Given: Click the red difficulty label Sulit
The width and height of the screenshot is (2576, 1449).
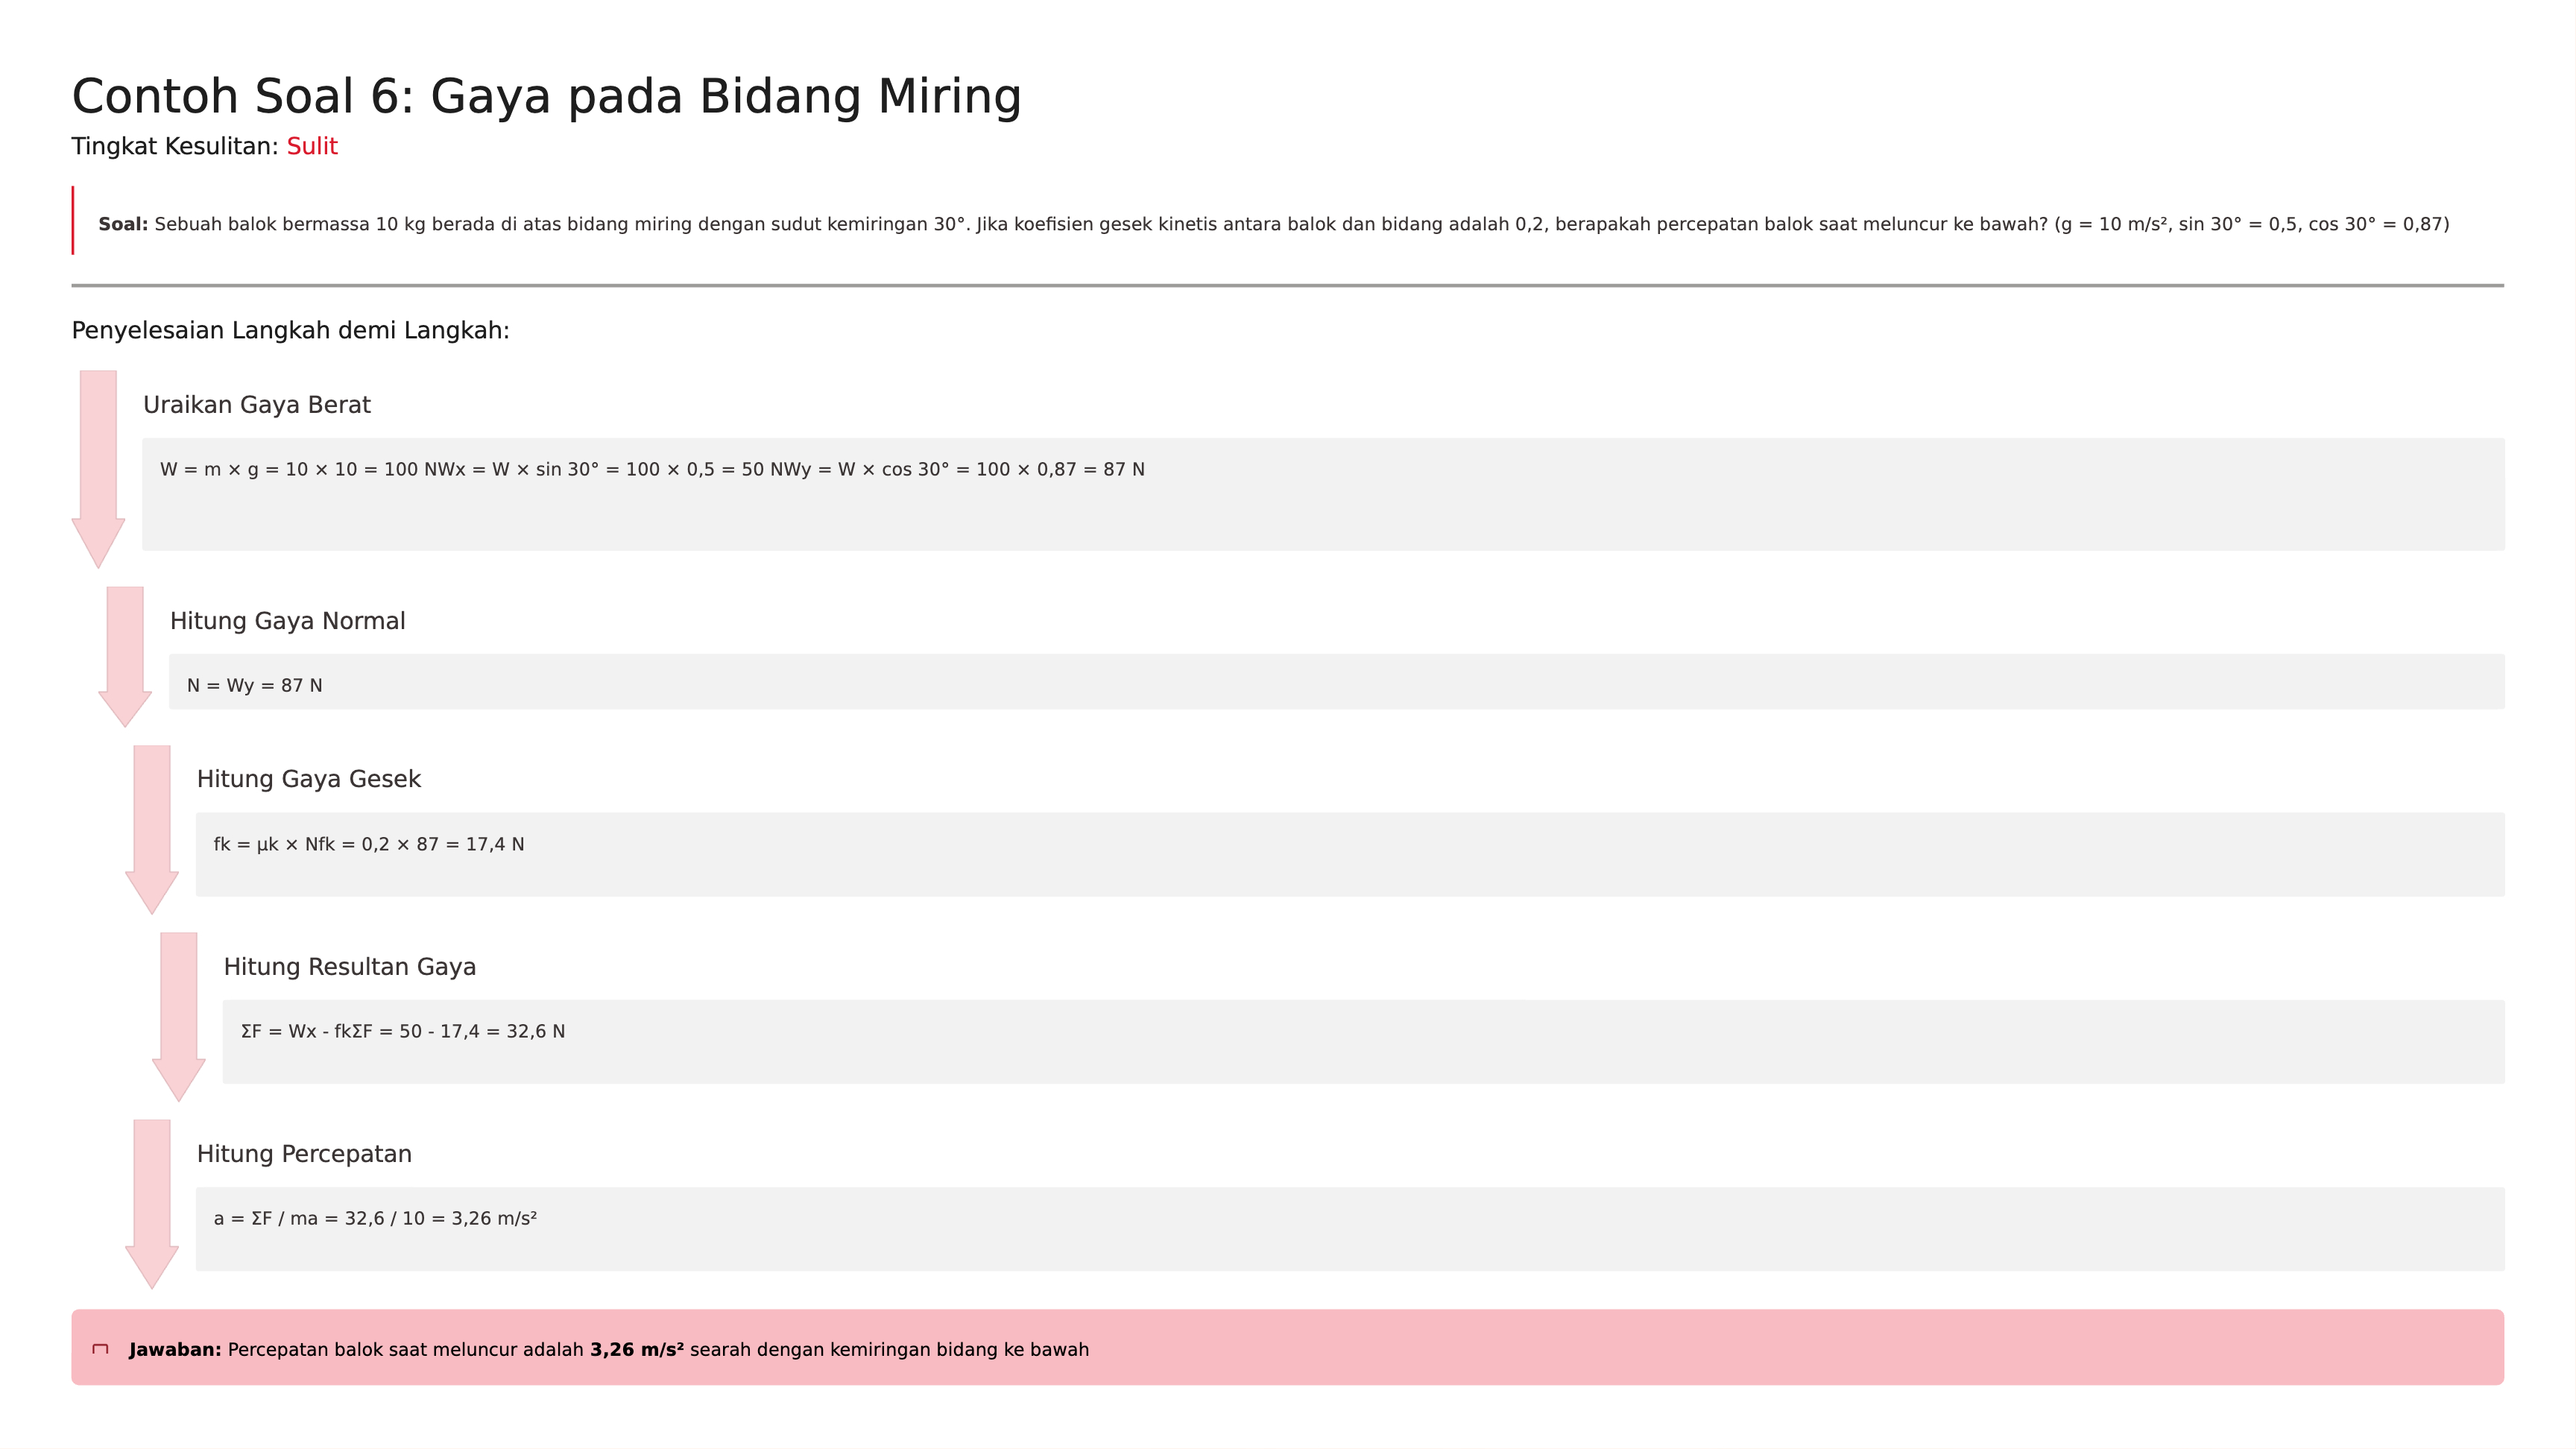Looking at the screenshot, I should (312, 147).
